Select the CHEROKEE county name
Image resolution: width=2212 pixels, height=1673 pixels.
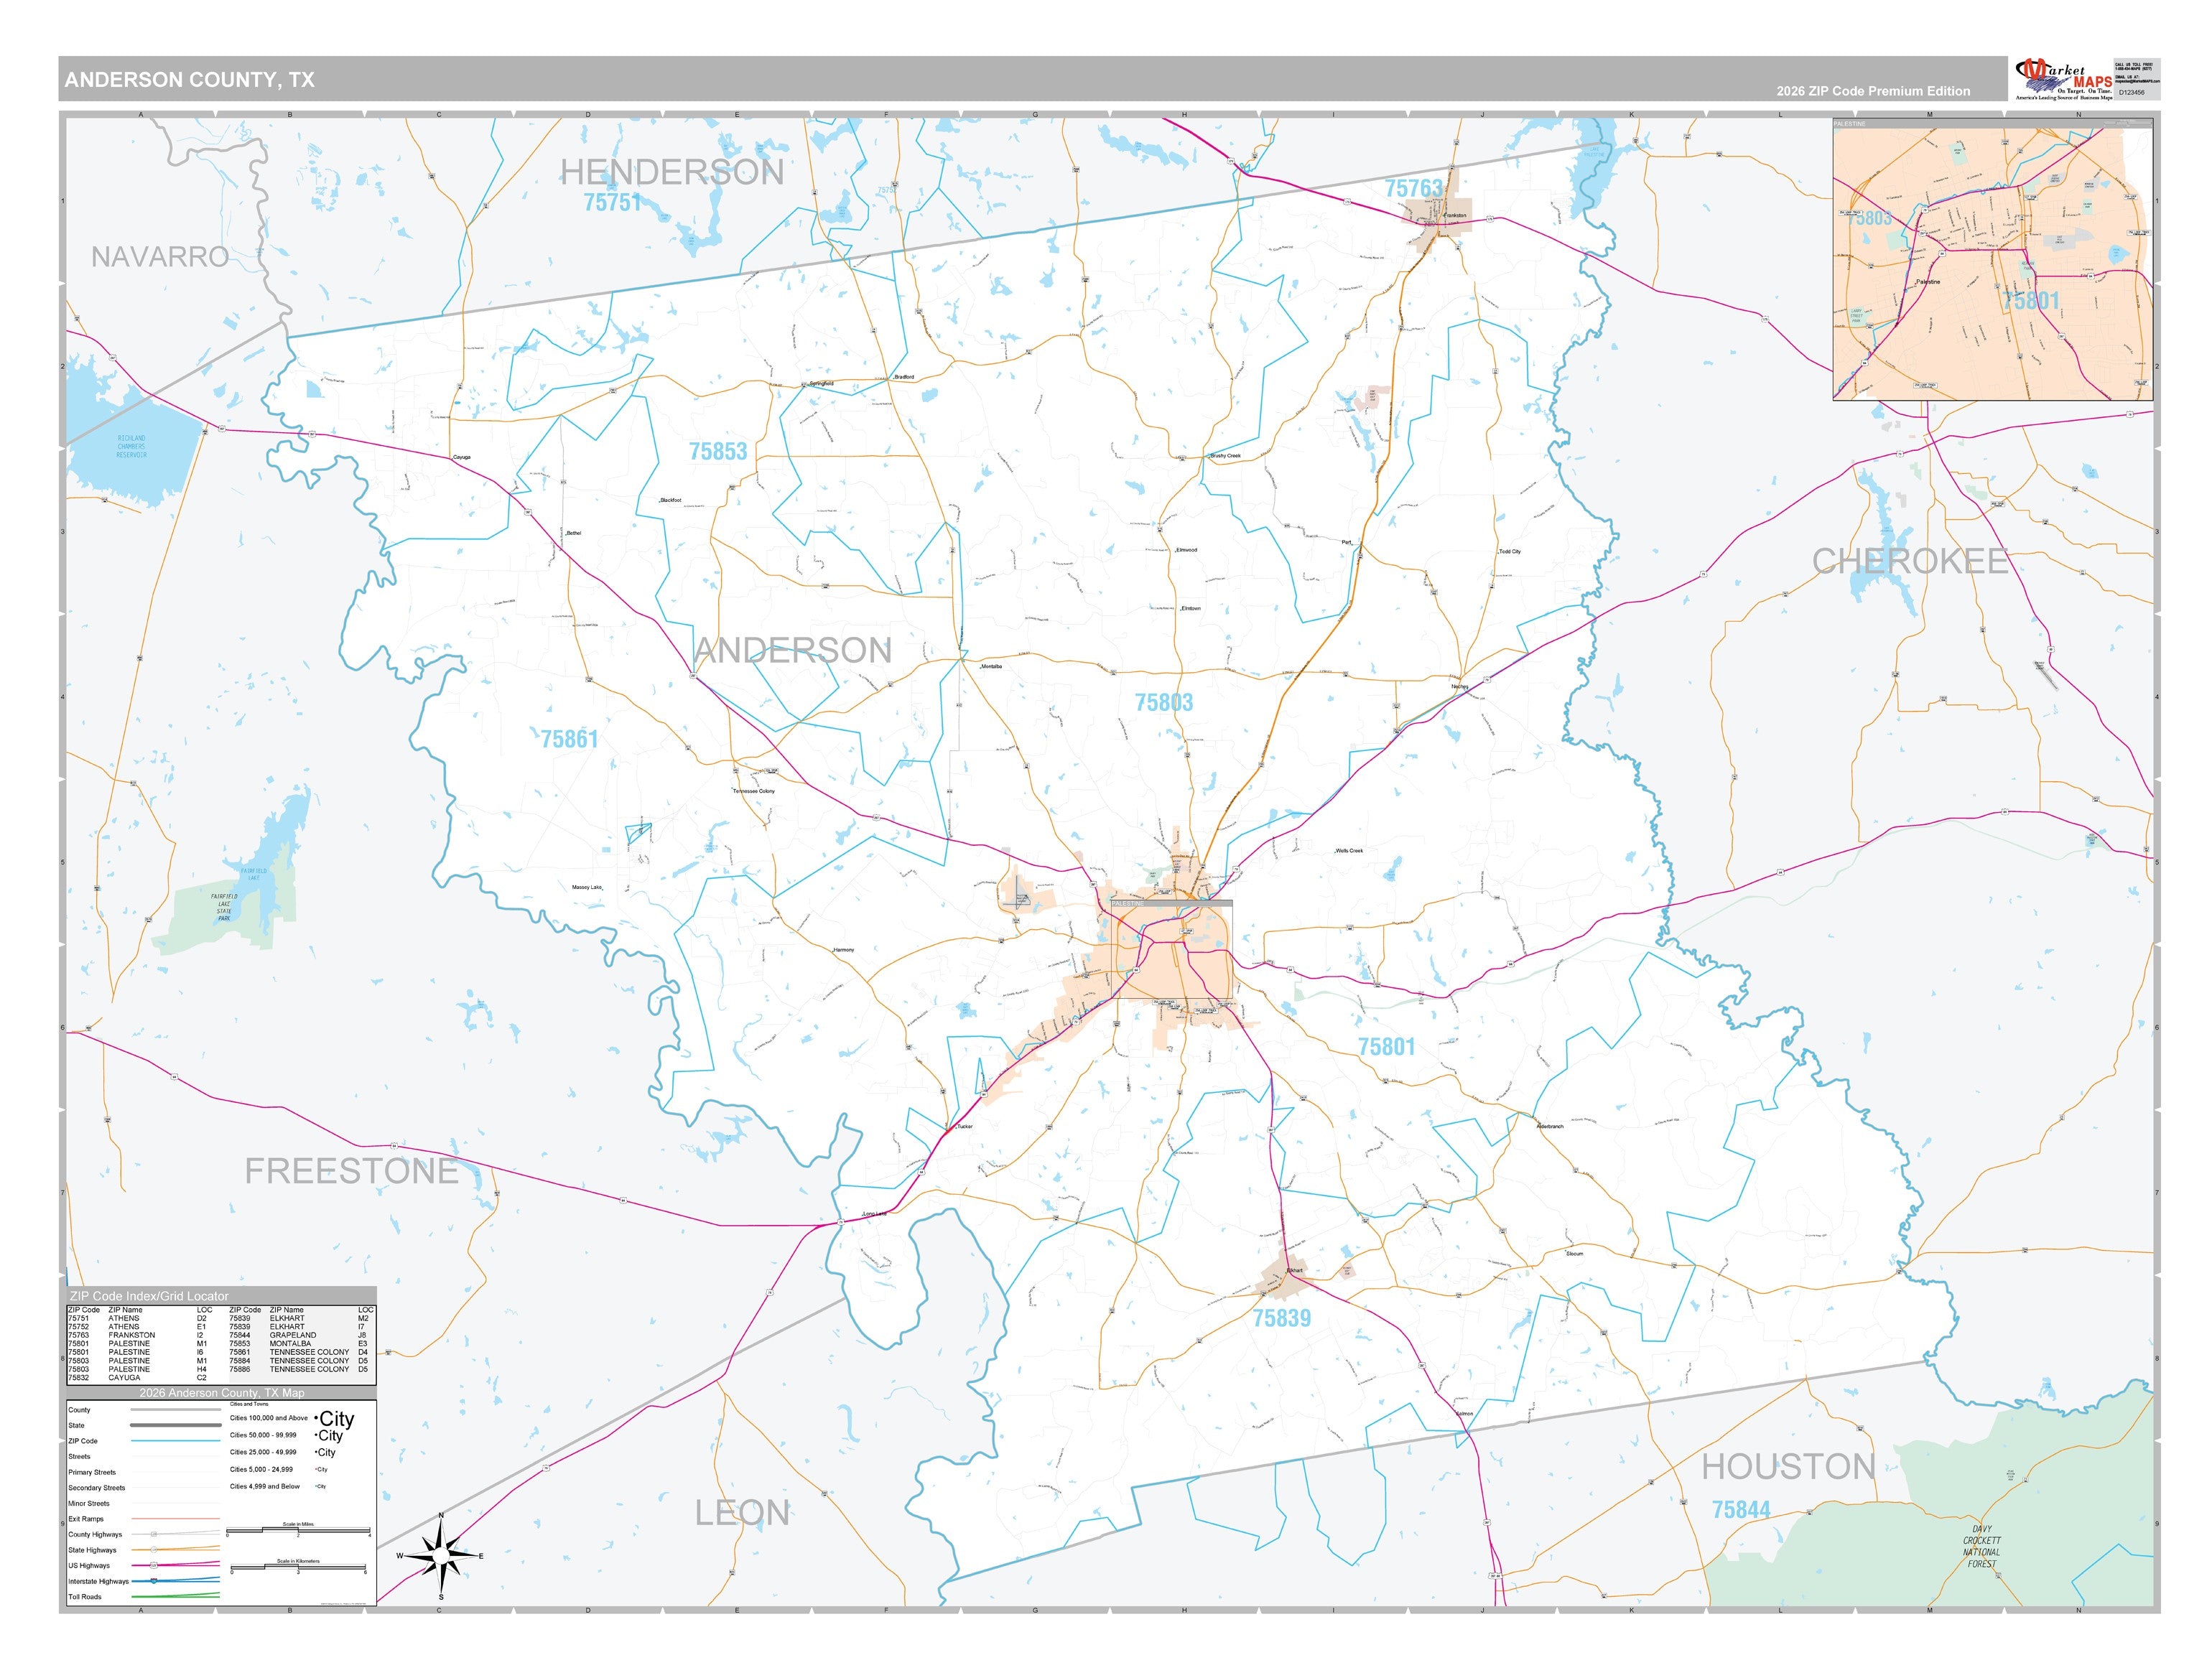click(x=1910, y=561)
